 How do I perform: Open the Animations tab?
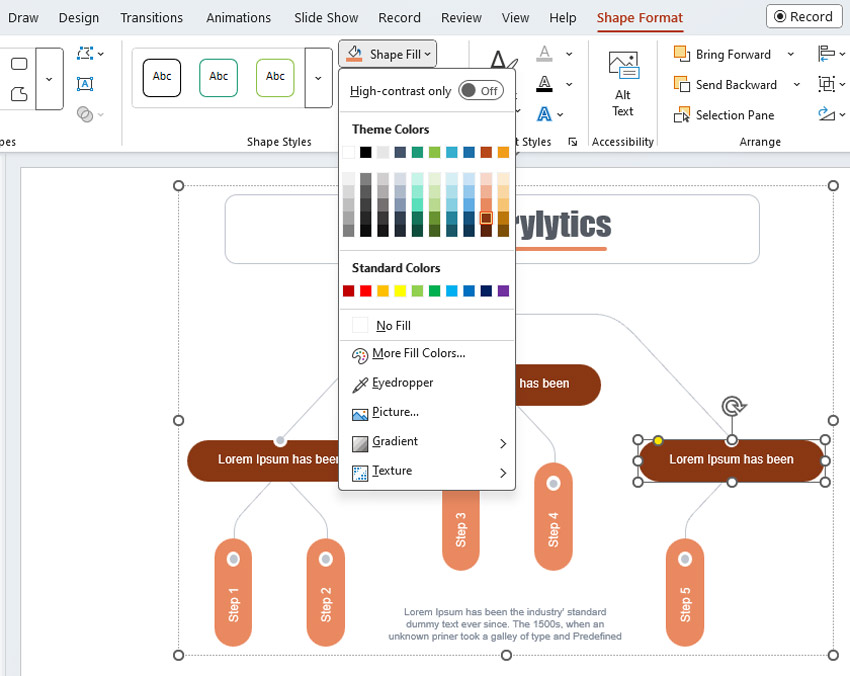(238, 17)
